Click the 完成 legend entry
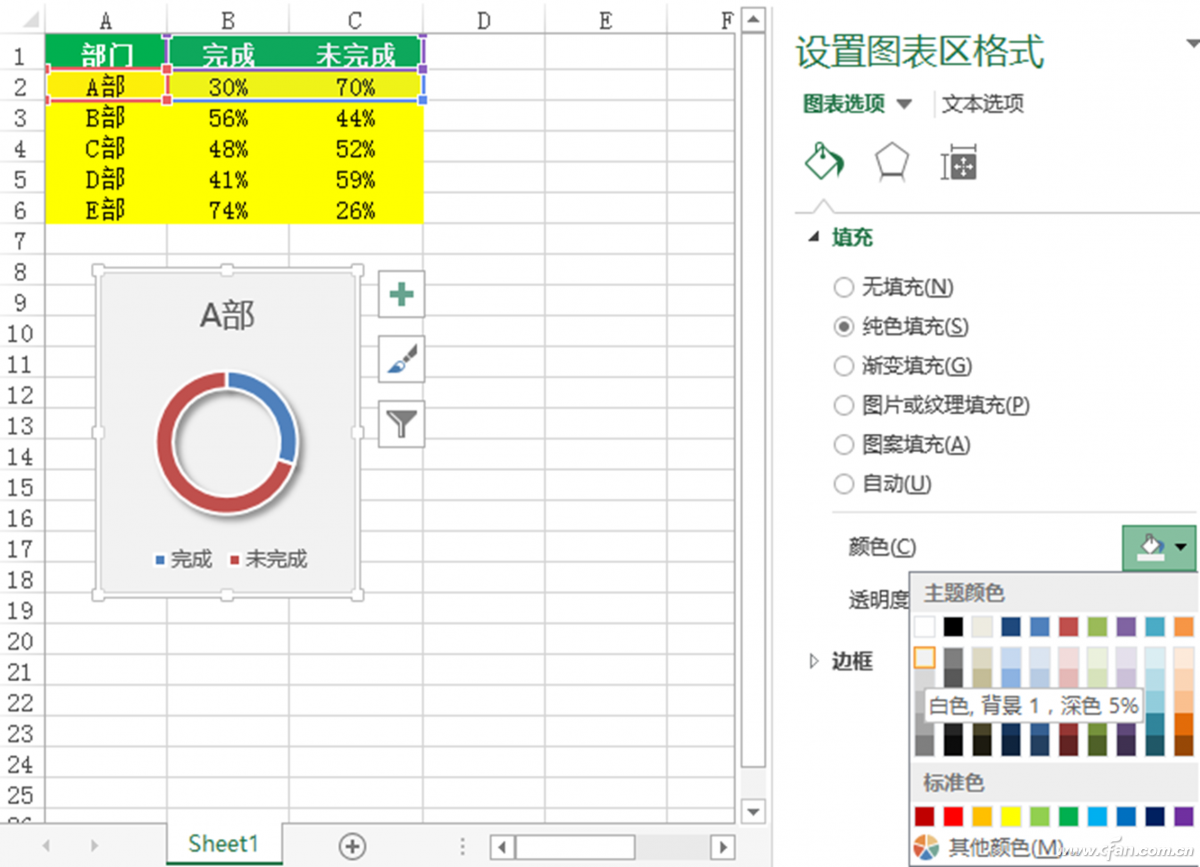 183,559
